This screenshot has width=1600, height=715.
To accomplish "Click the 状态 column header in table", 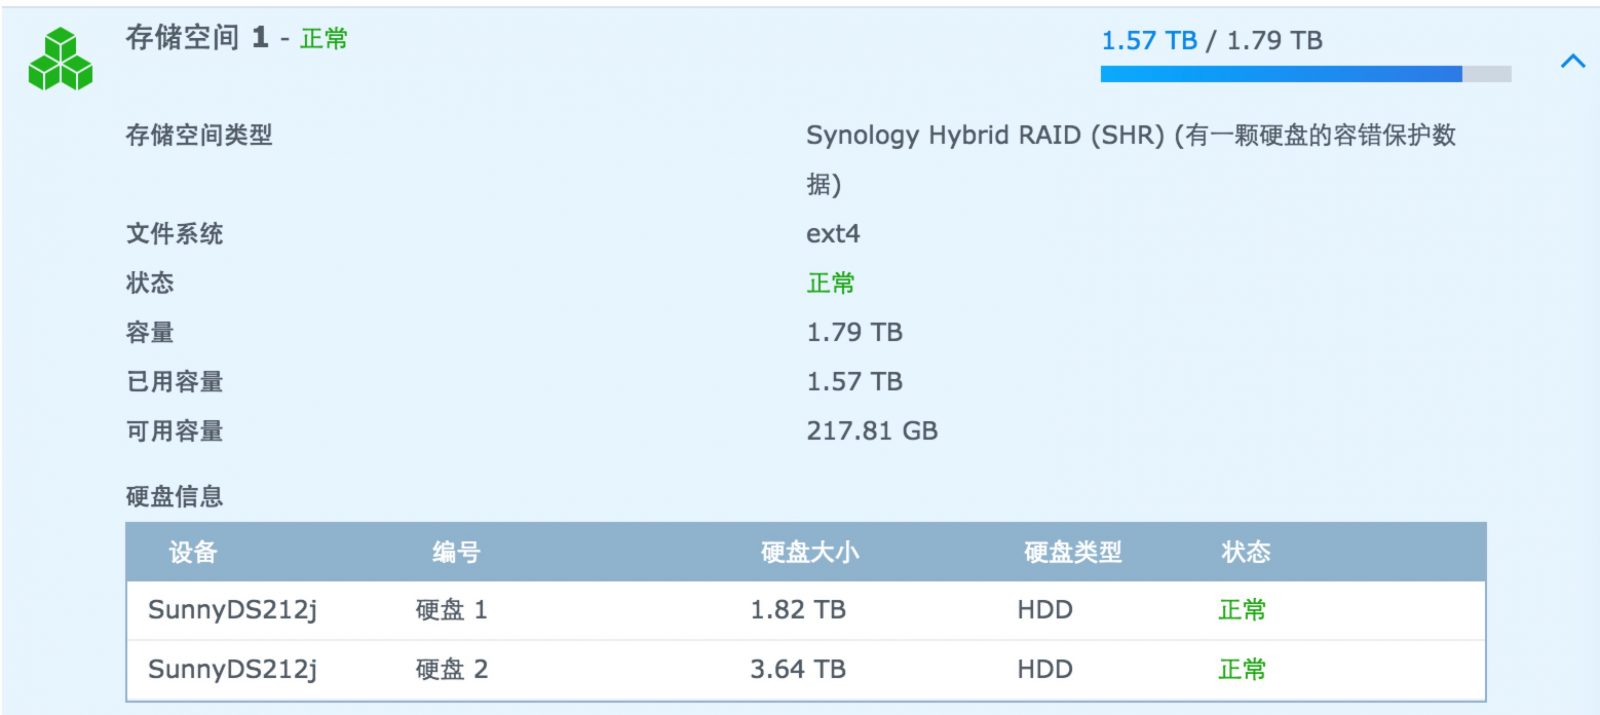I will (x=1245, y=552).
